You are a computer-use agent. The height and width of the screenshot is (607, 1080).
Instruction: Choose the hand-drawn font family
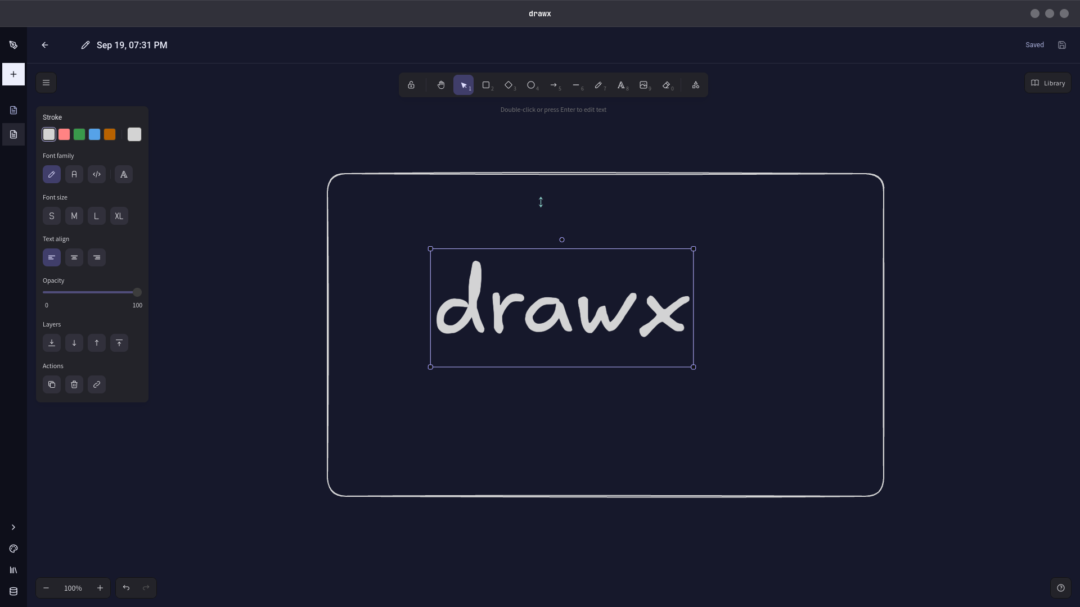pos(52,174)
